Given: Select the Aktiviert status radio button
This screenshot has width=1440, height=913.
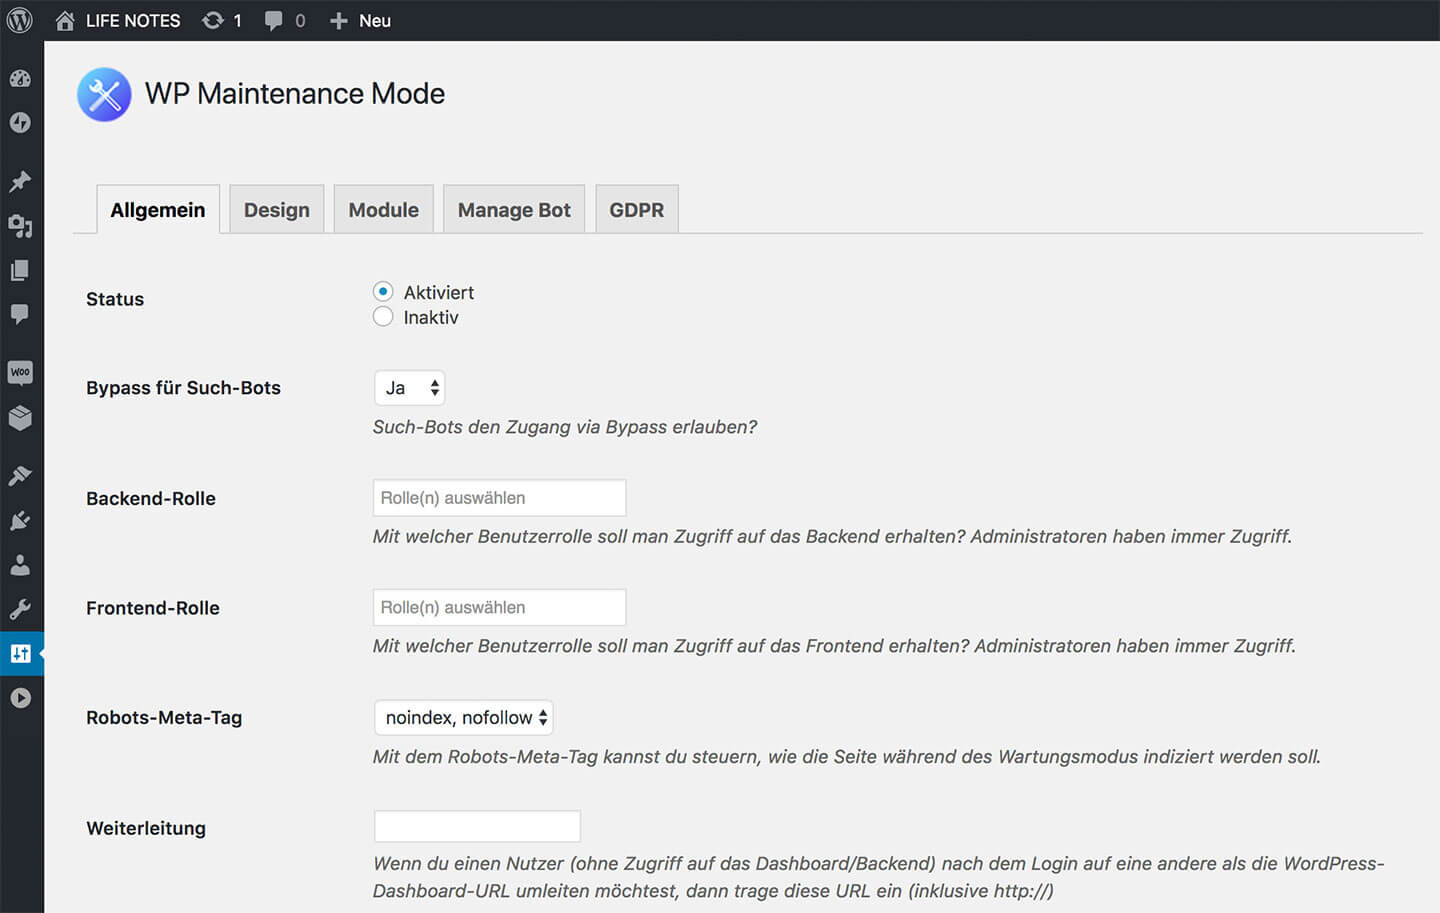Looking at the screenshot, I should pyautogui.click(x=383, y=291).
